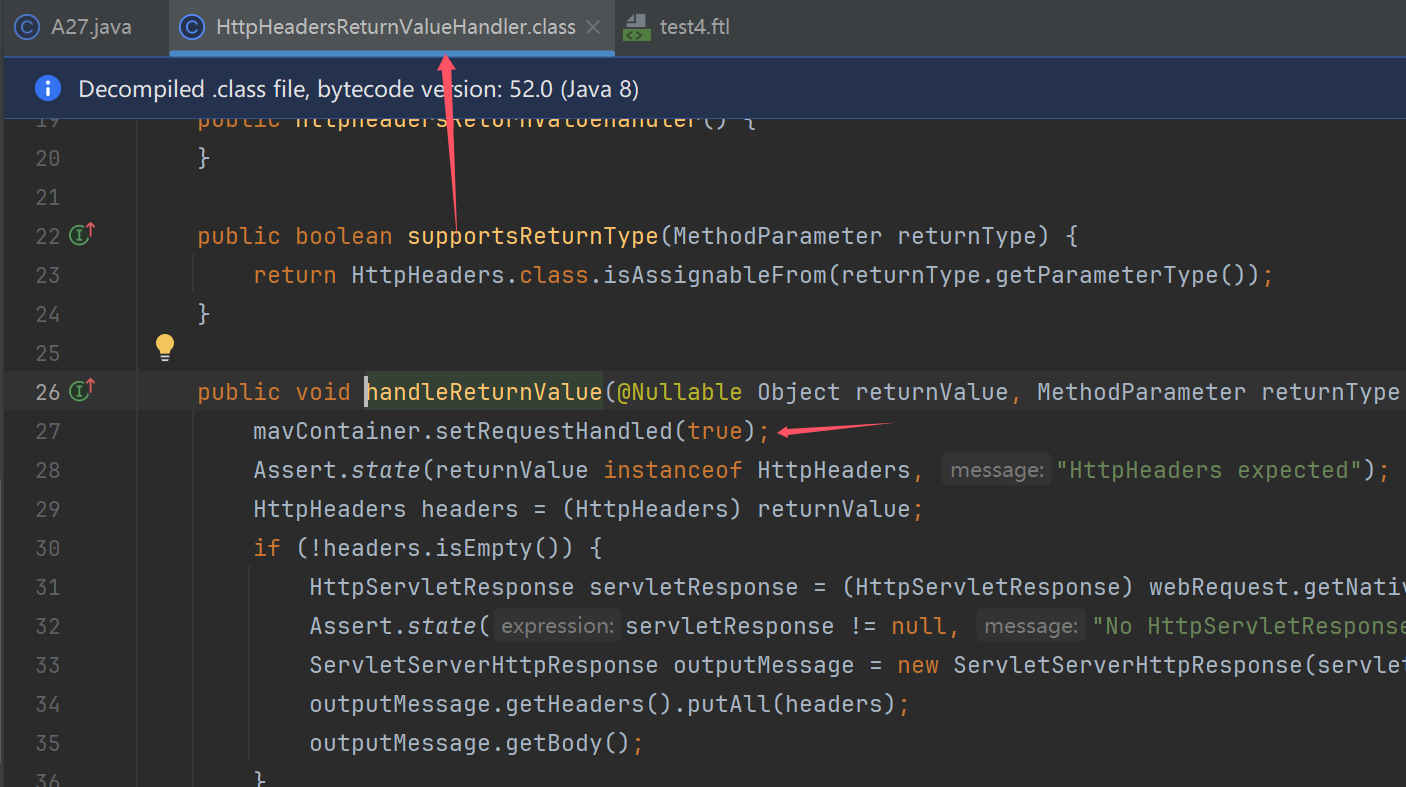Click the 'expression:' parameter hint on line 32

[x=557, y=626]
